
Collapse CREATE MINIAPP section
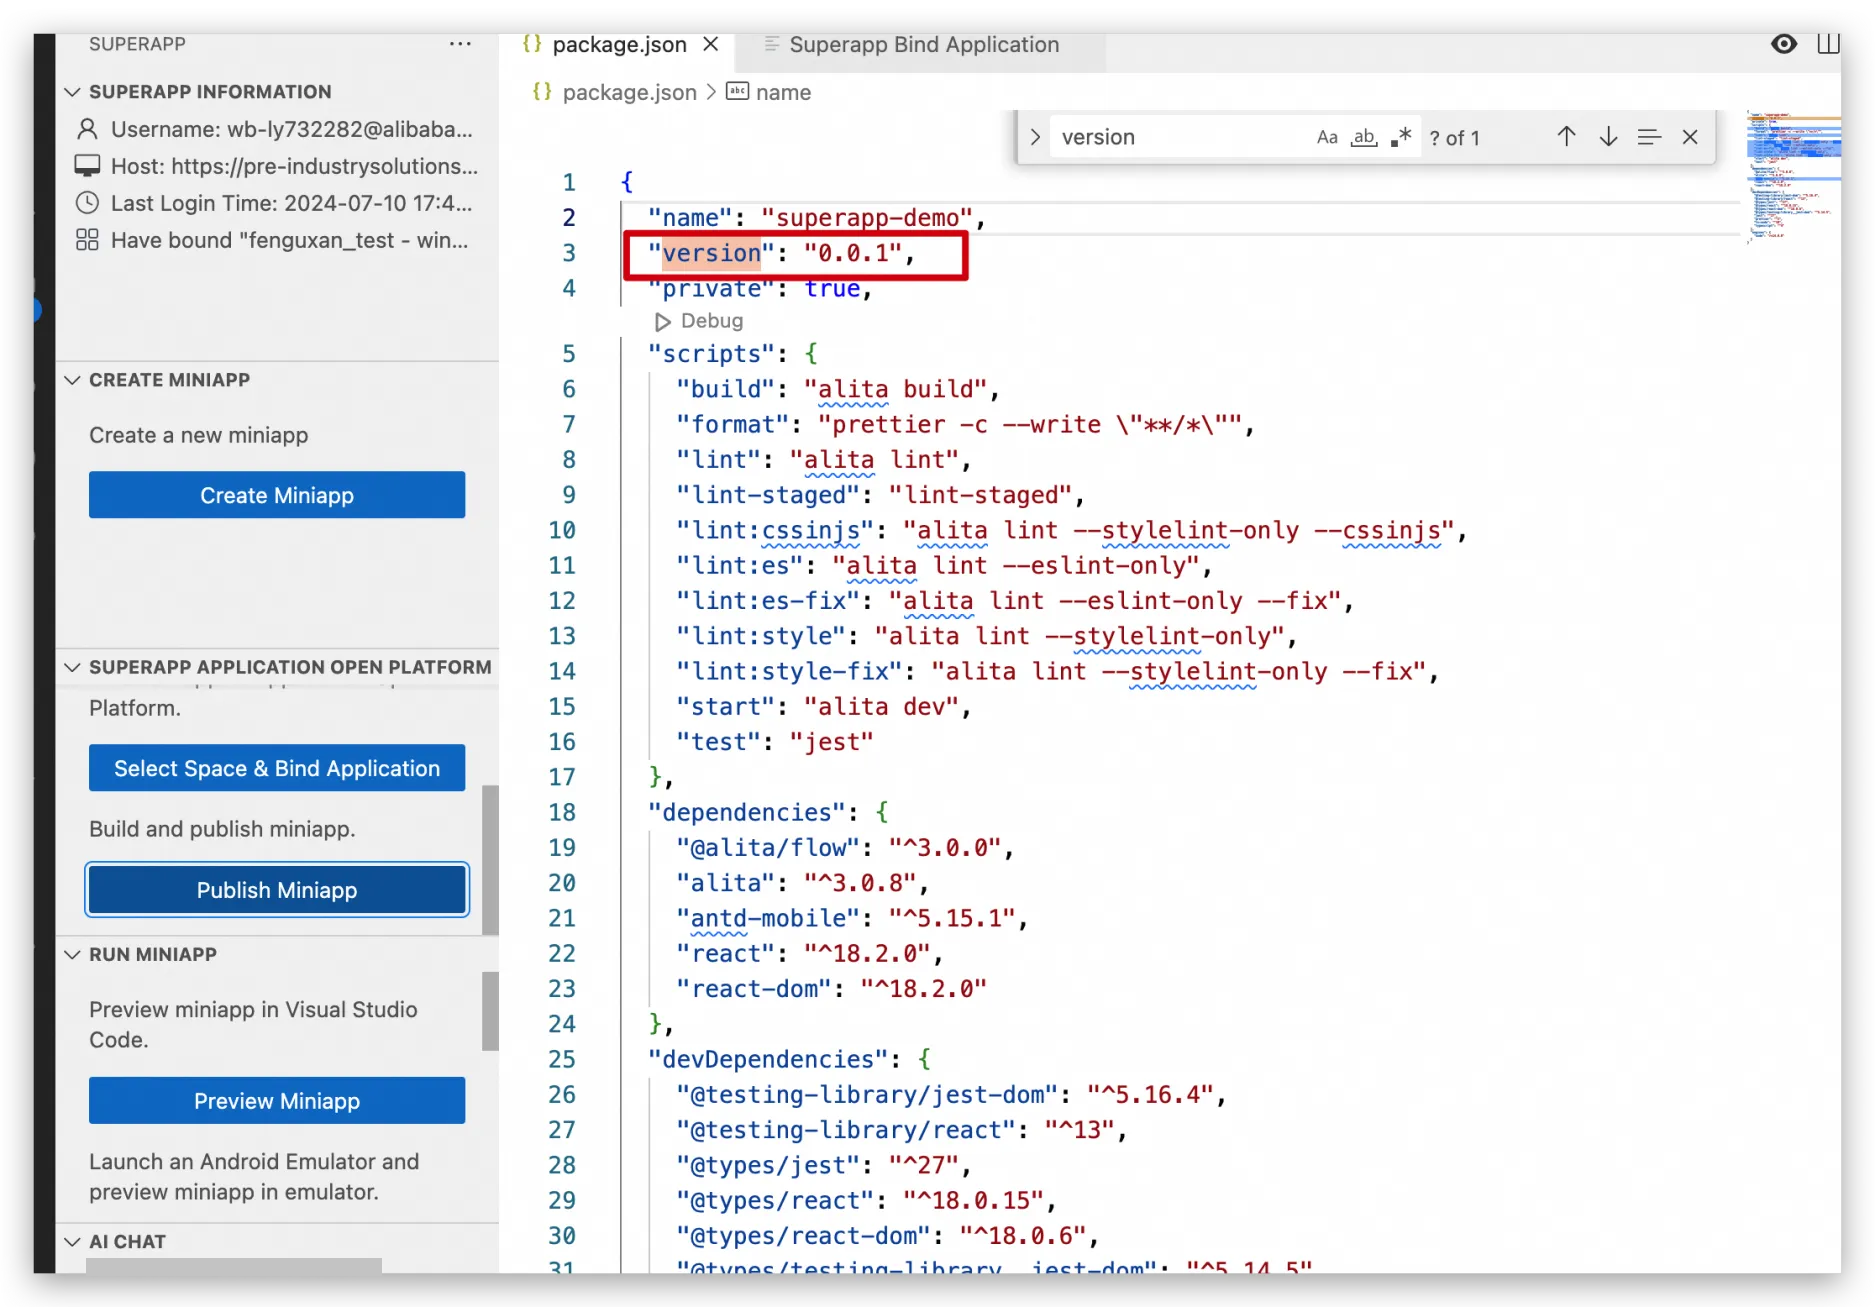(x=72, y=380)
